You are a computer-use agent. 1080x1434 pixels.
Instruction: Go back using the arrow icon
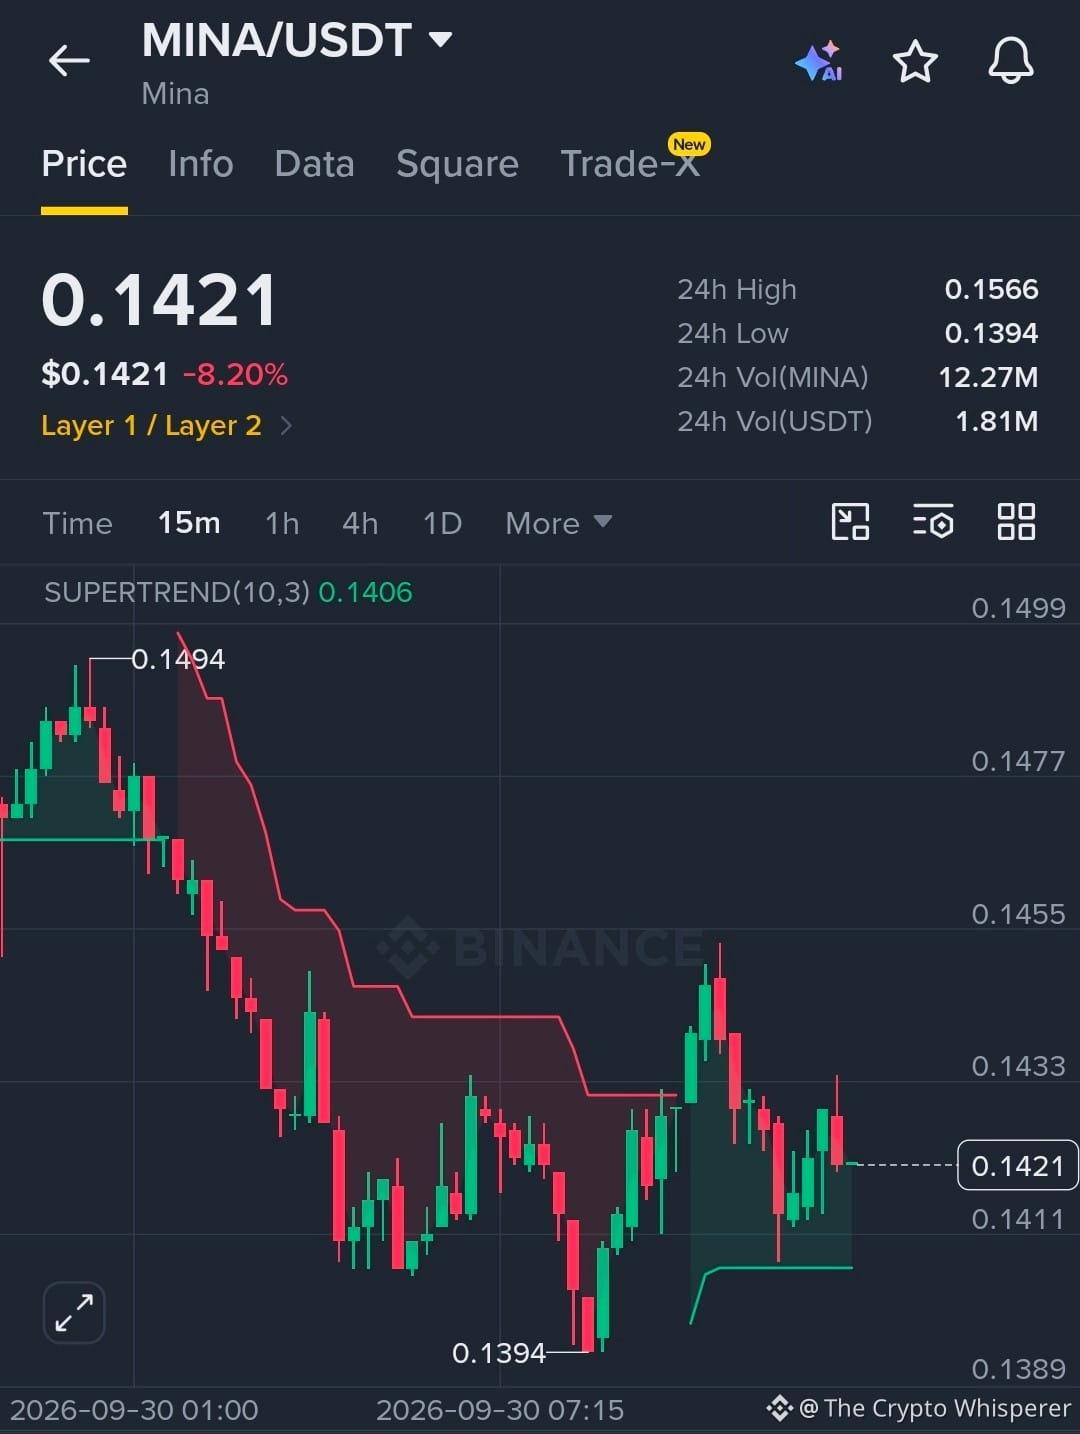69,61
